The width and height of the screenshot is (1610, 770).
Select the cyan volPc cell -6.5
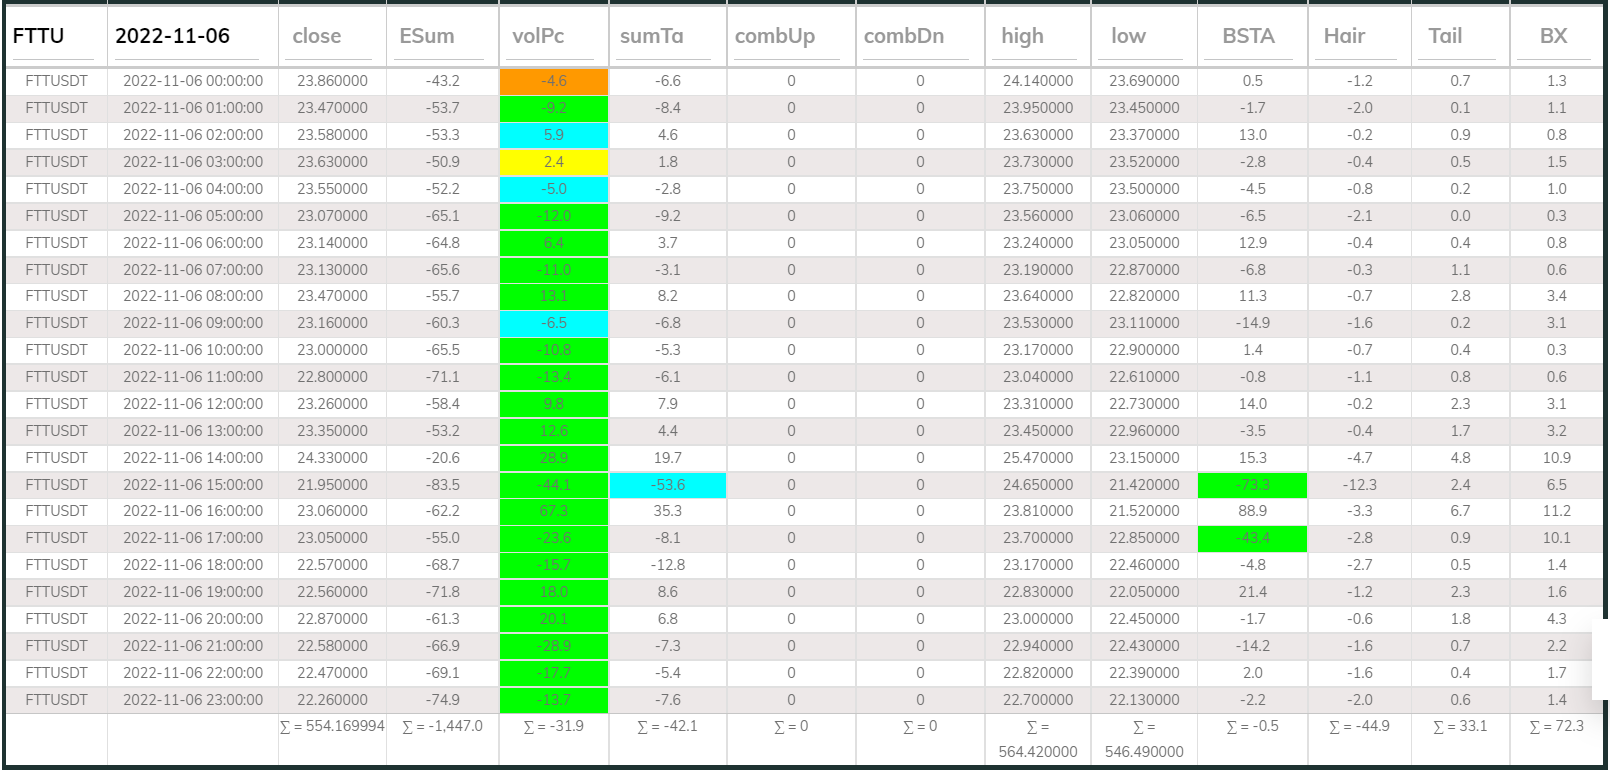coord(554,323)
